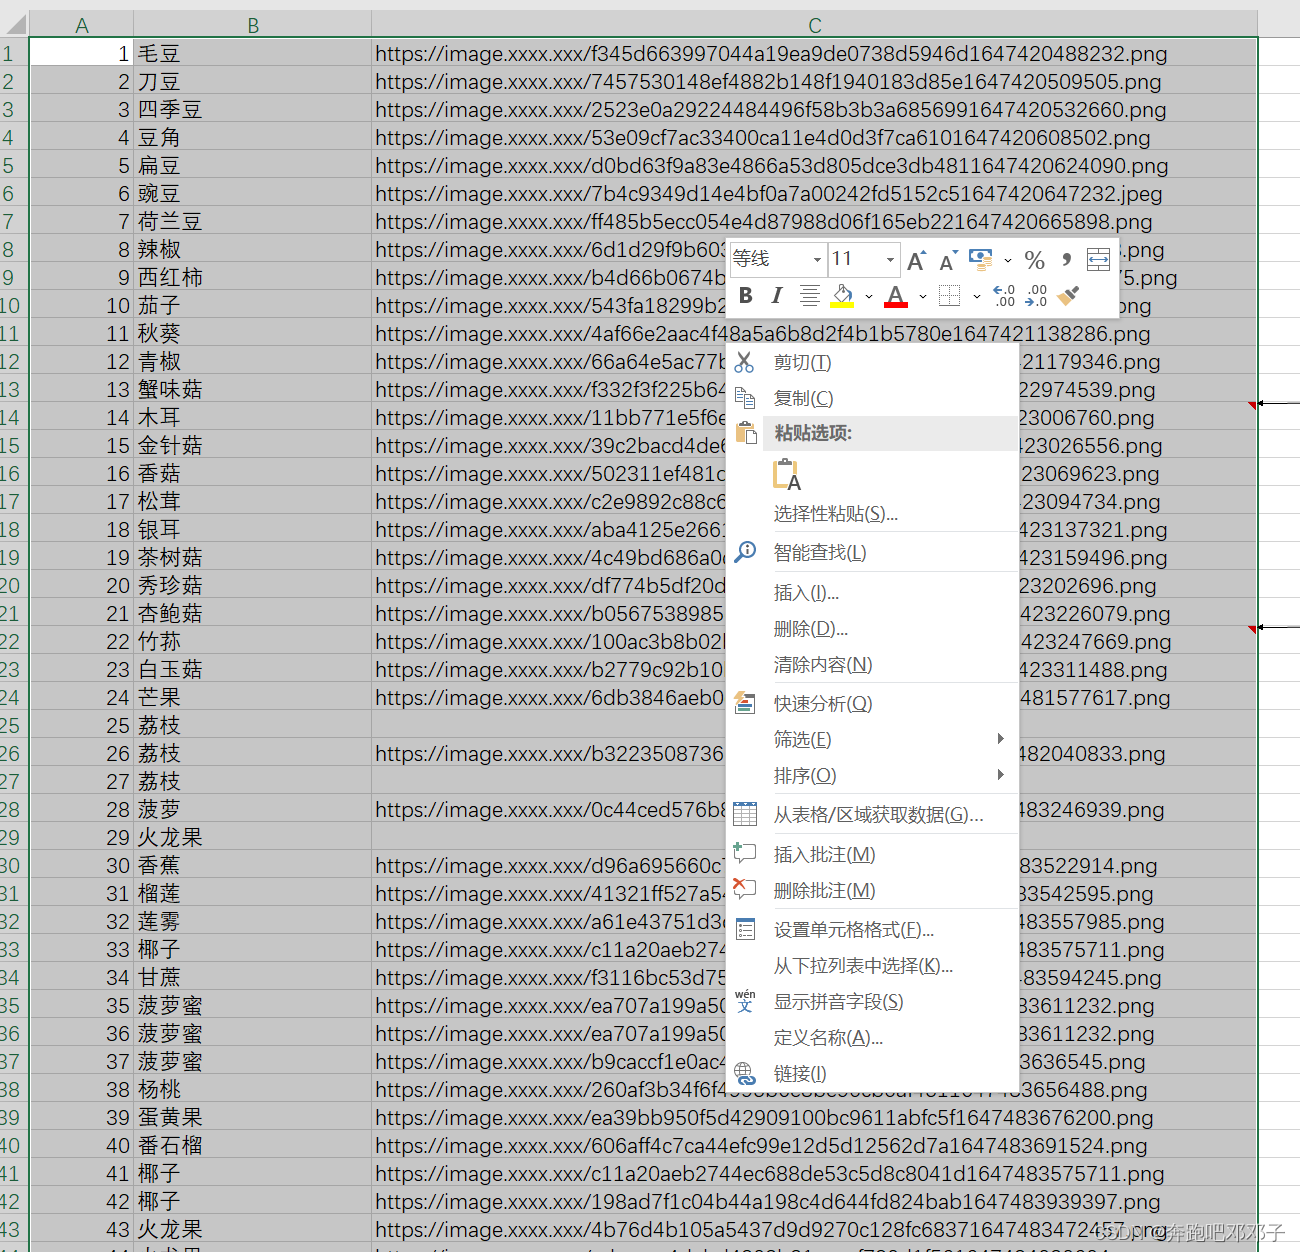Click the show phonetic field icon
This screenshot has width=1300, height=1252.
coord(745,1001)
